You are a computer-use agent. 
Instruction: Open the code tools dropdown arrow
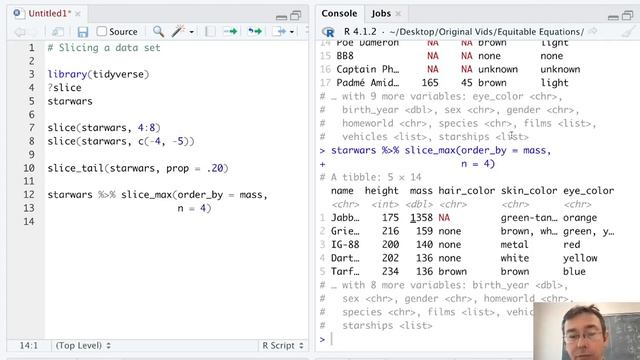pos(191,32)
